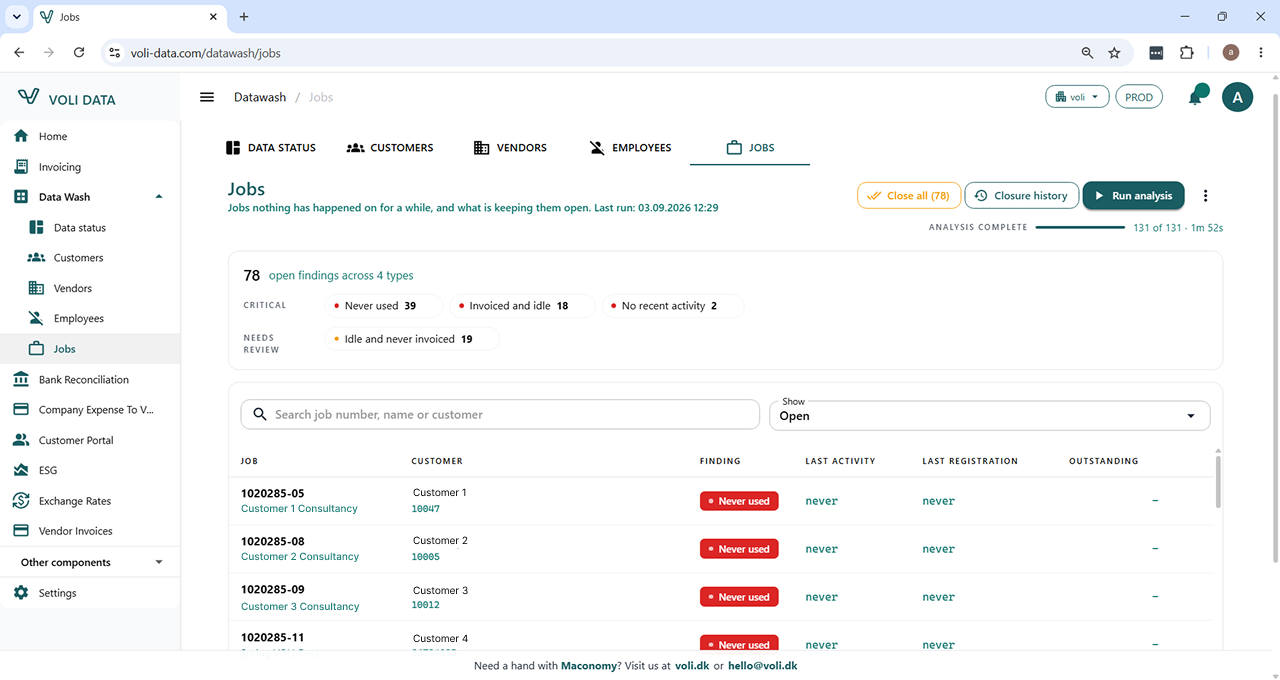This screenshot has width=1280, height=680.
Task: Open the three-dot more options menu
Action: (1206, 196)
